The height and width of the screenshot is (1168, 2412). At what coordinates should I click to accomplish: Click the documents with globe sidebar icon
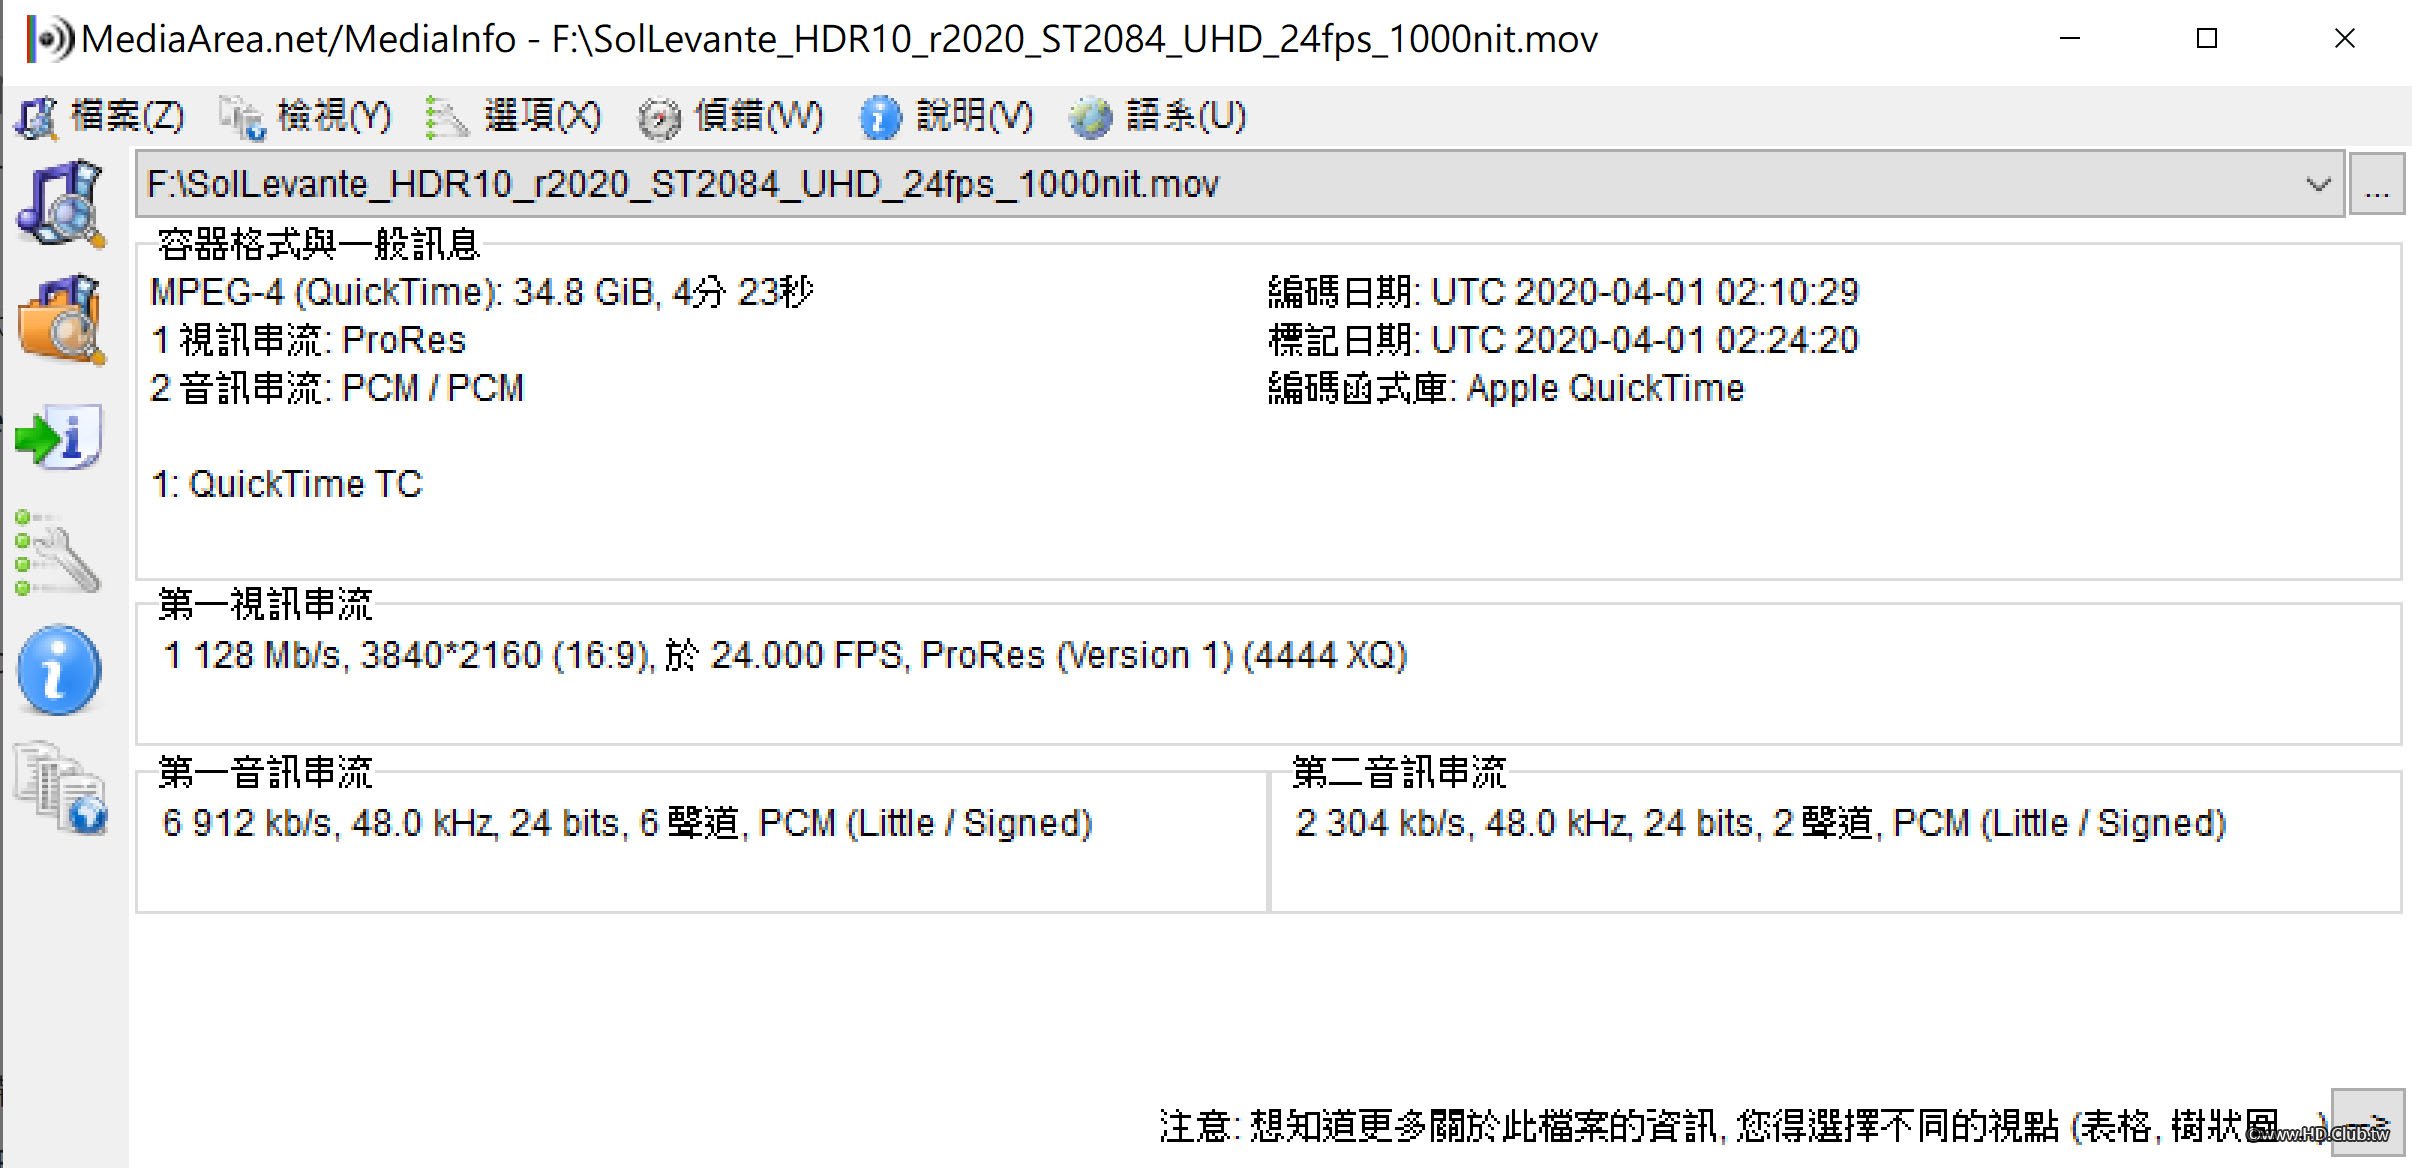coord(61,788)
